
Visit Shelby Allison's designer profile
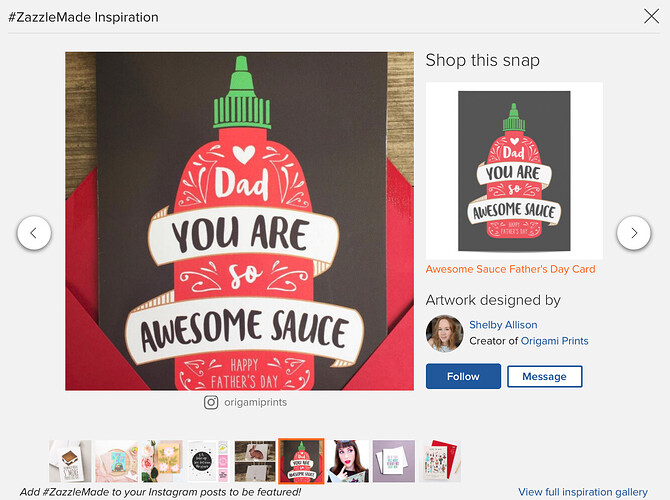503,325
